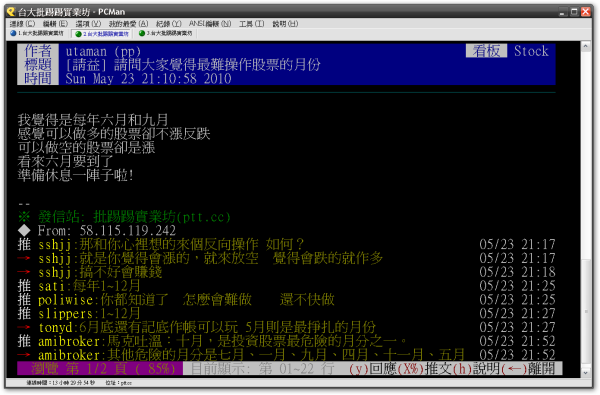Open the 說明 (H) menu

pos(285,24)
